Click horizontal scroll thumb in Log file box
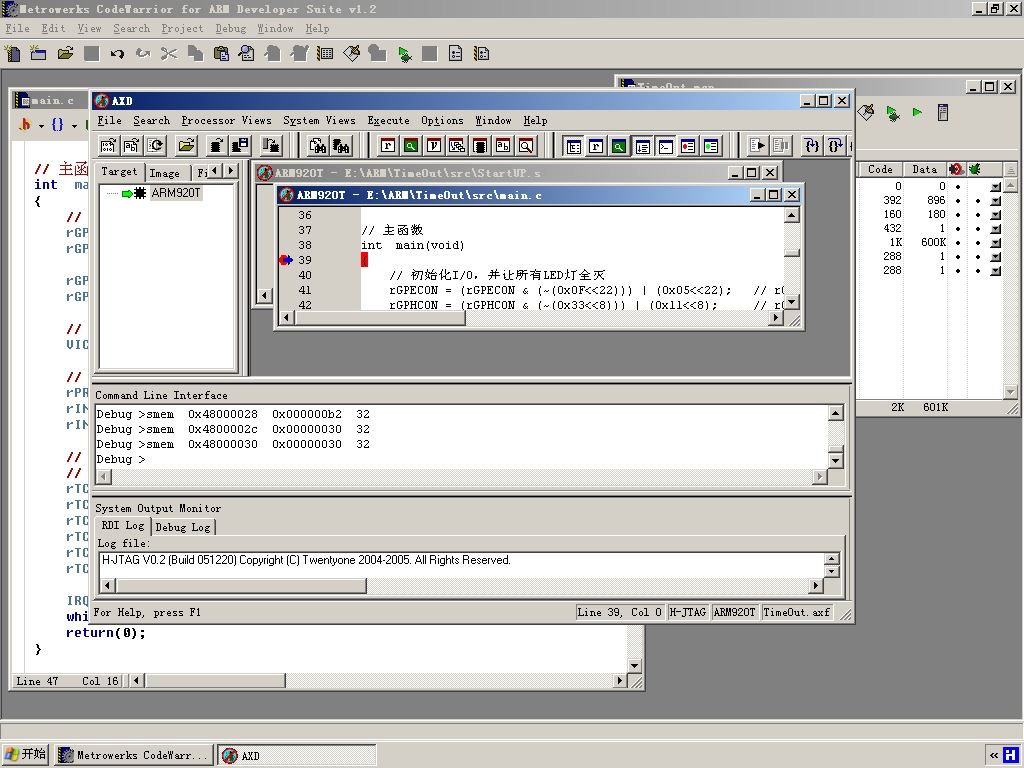1024x768 pixels. tap(241, 586)
